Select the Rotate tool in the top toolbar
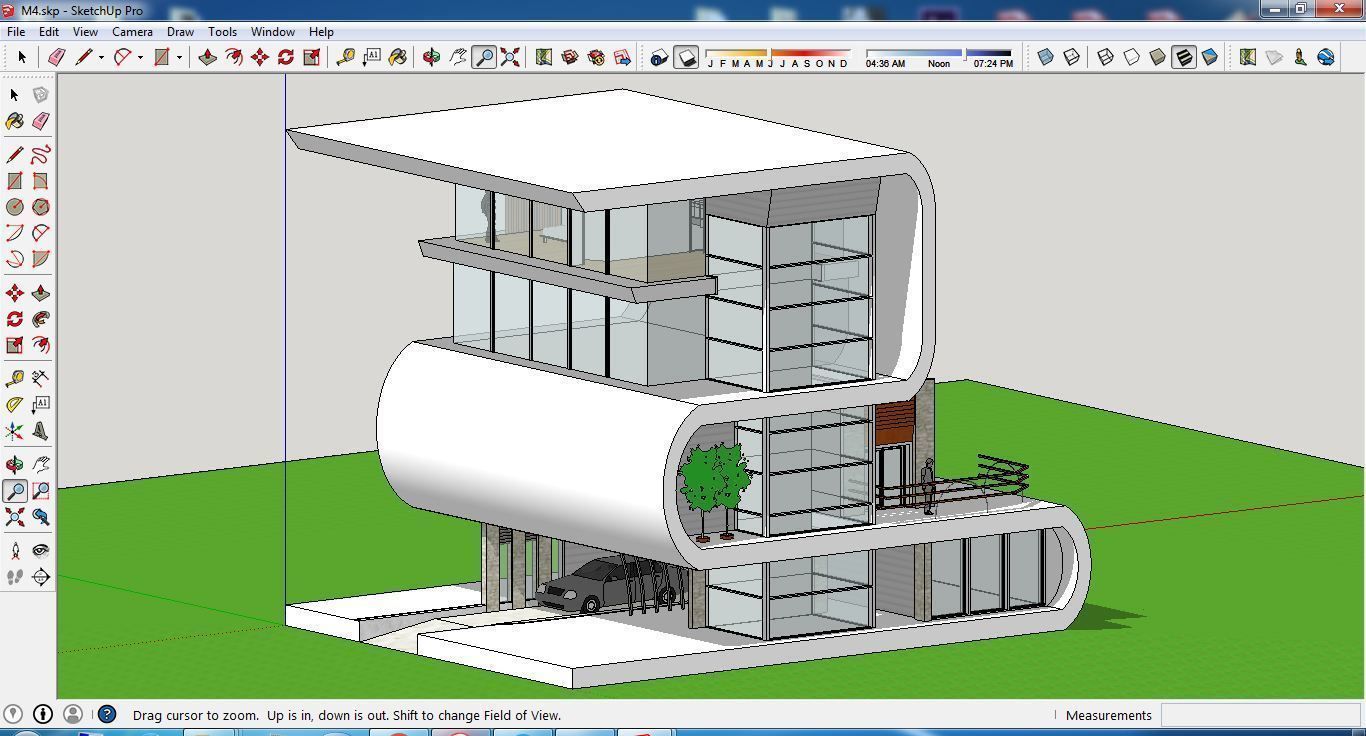The height and width of the screenshot is (736, 1366). tap(286, 57)
